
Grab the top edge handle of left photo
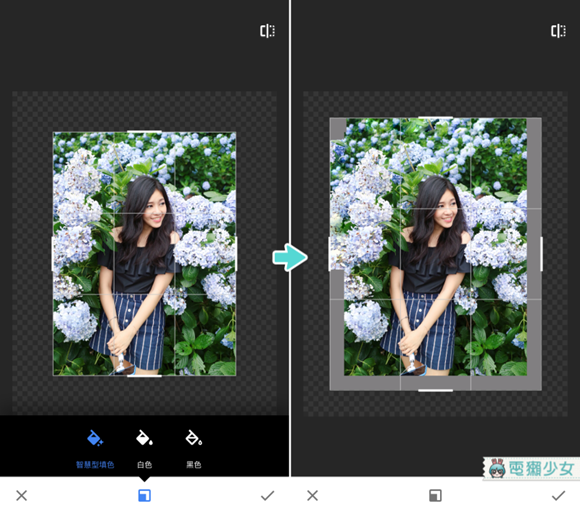pyautogui.click(x=144, y=131)
